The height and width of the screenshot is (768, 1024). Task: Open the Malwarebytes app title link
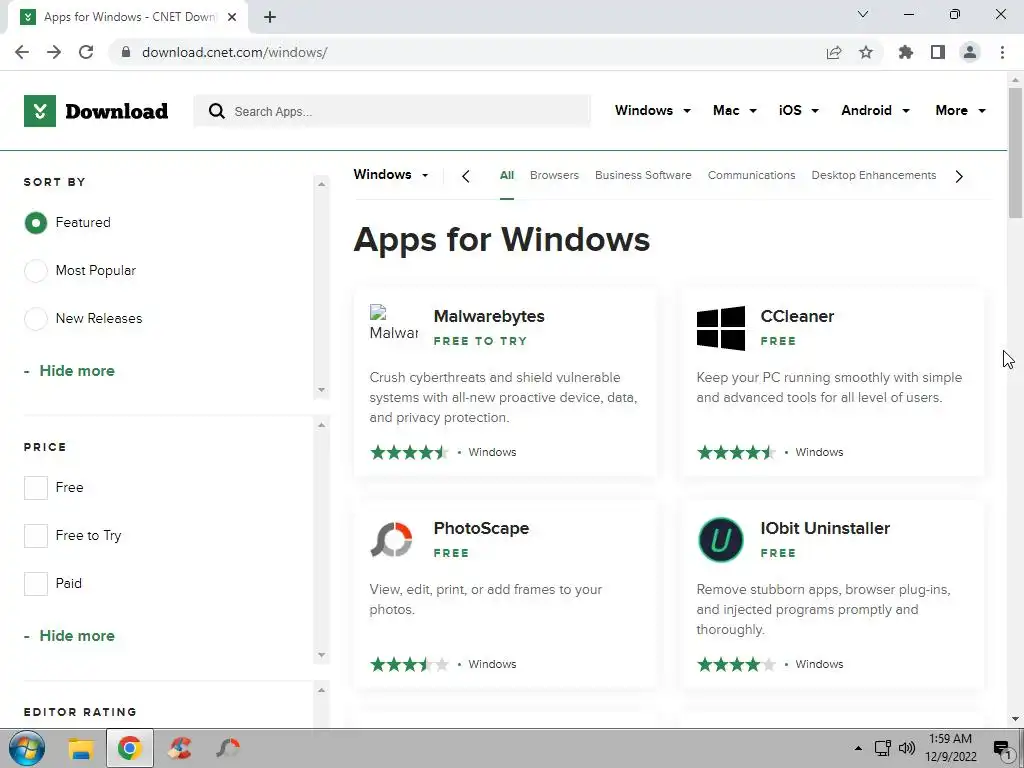[489, 316]
